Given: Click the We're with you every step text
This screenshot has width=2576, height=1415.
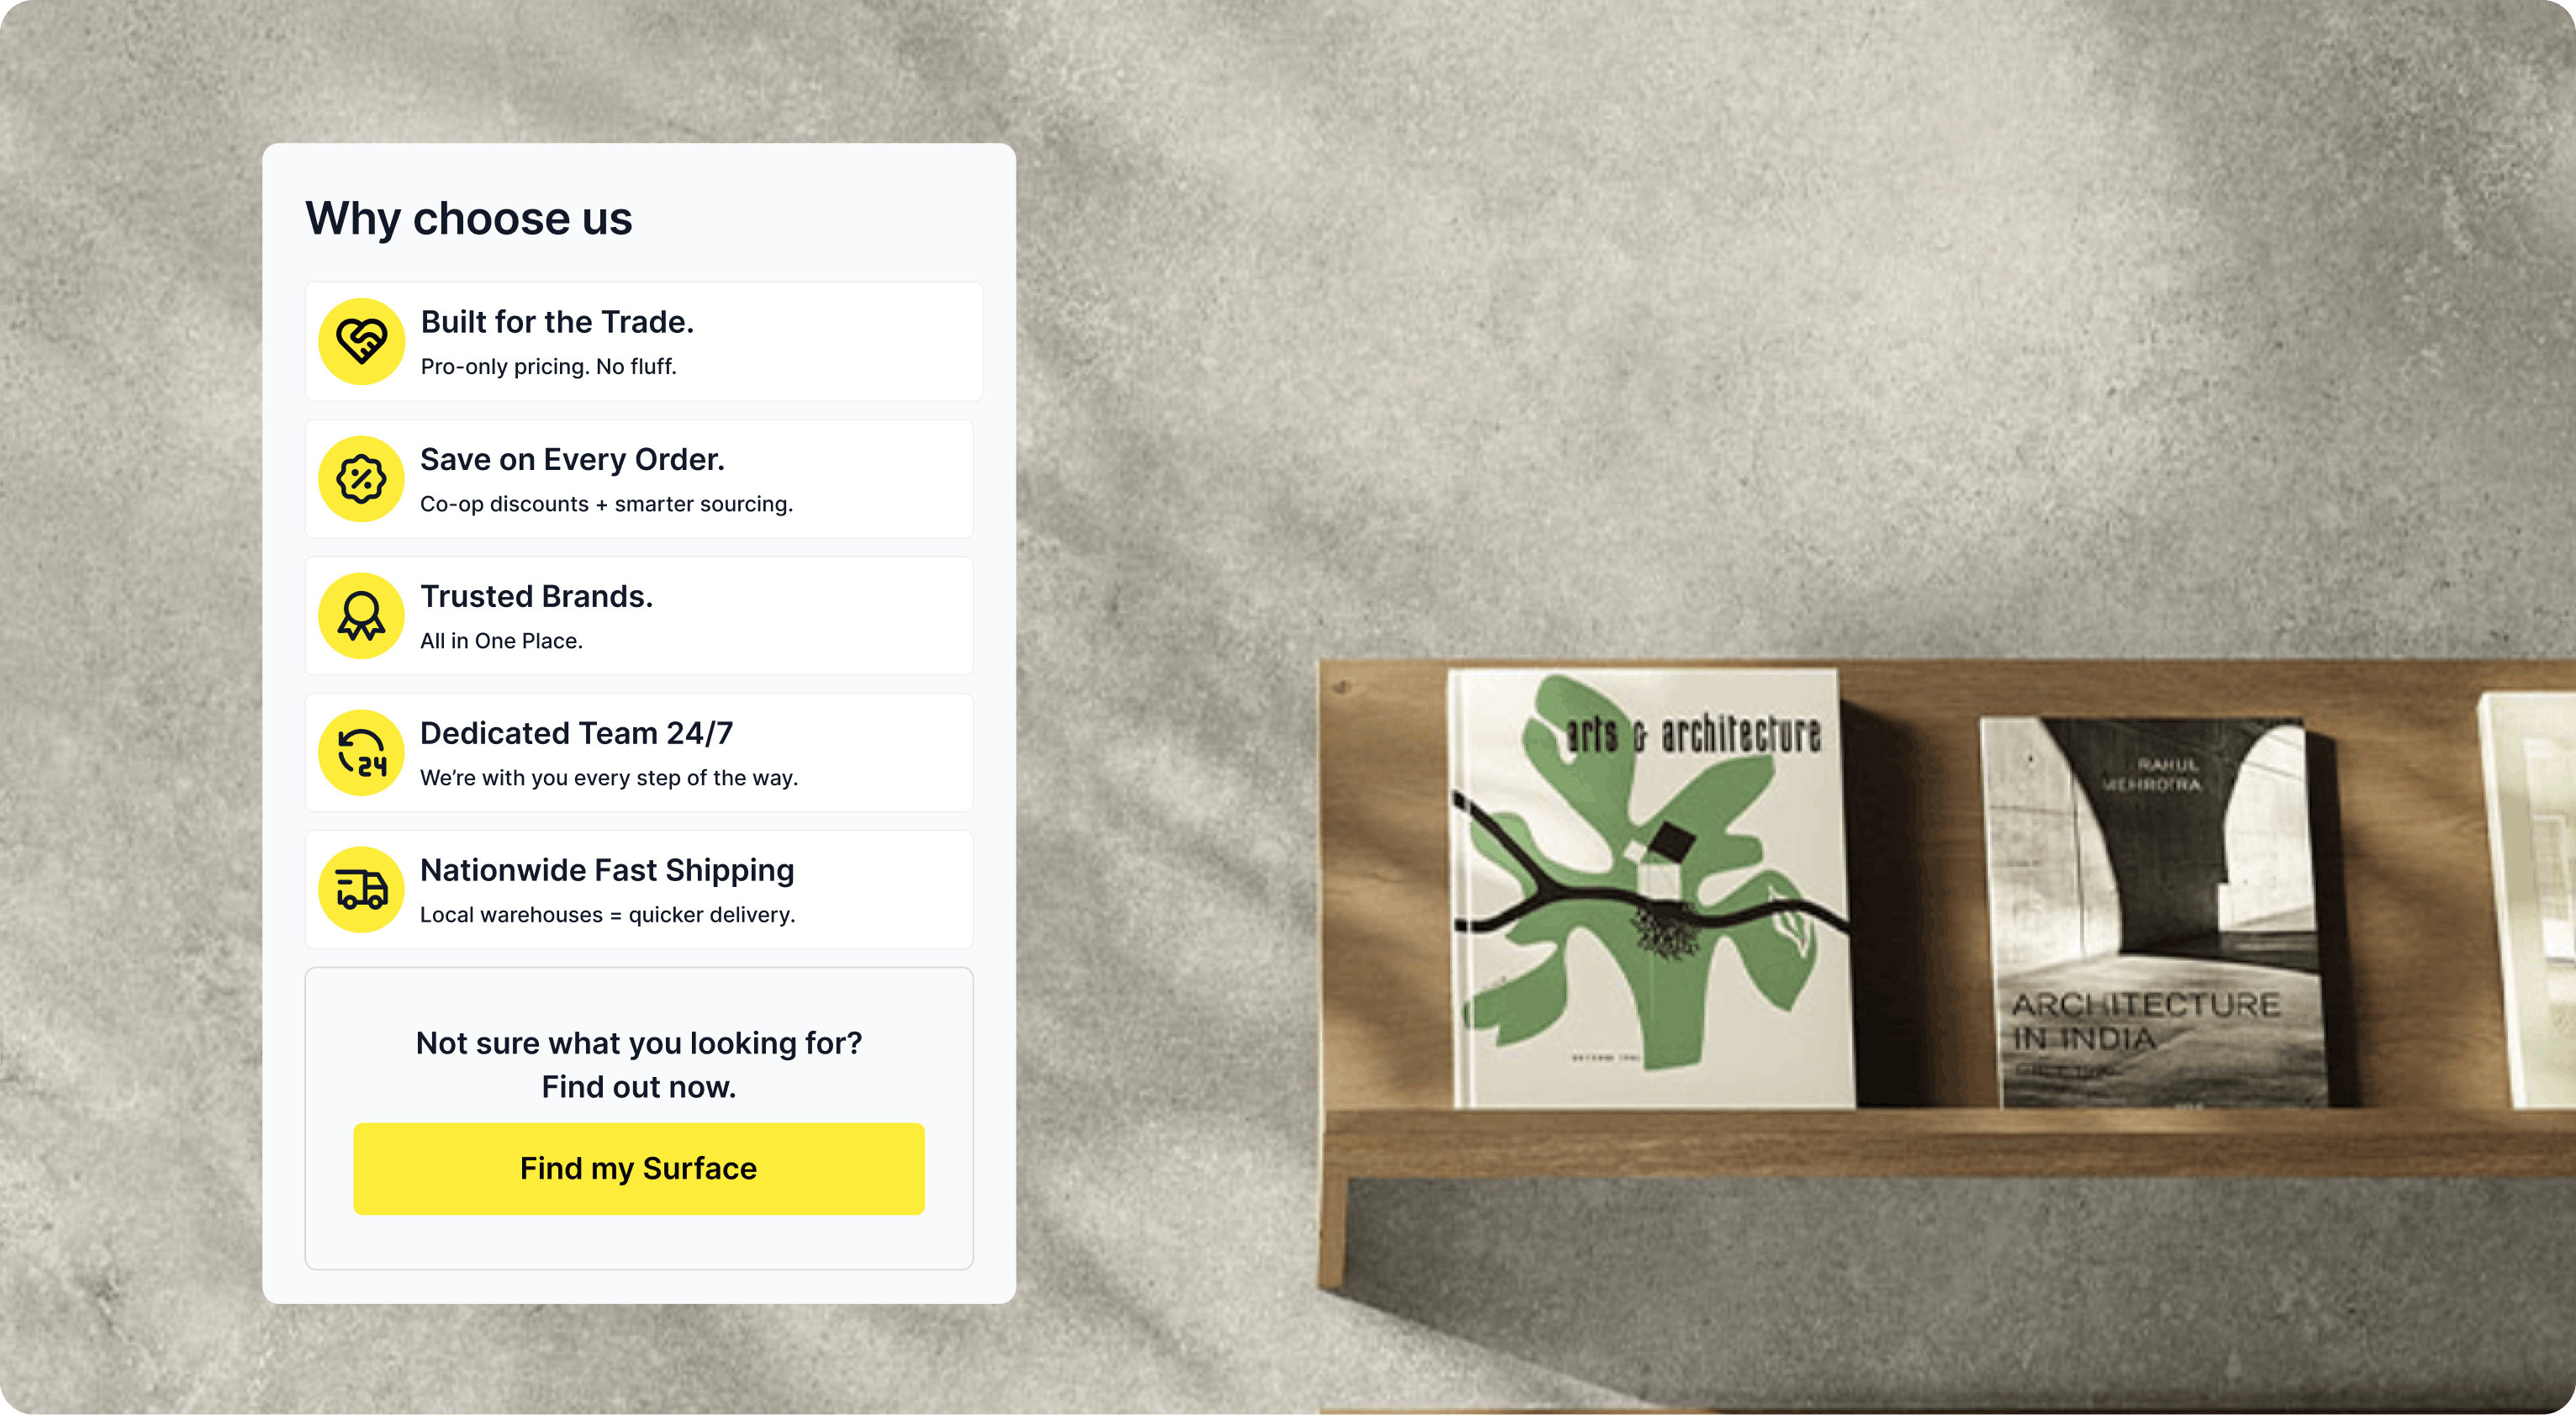Looking at the screenshot, I should 609,778.
